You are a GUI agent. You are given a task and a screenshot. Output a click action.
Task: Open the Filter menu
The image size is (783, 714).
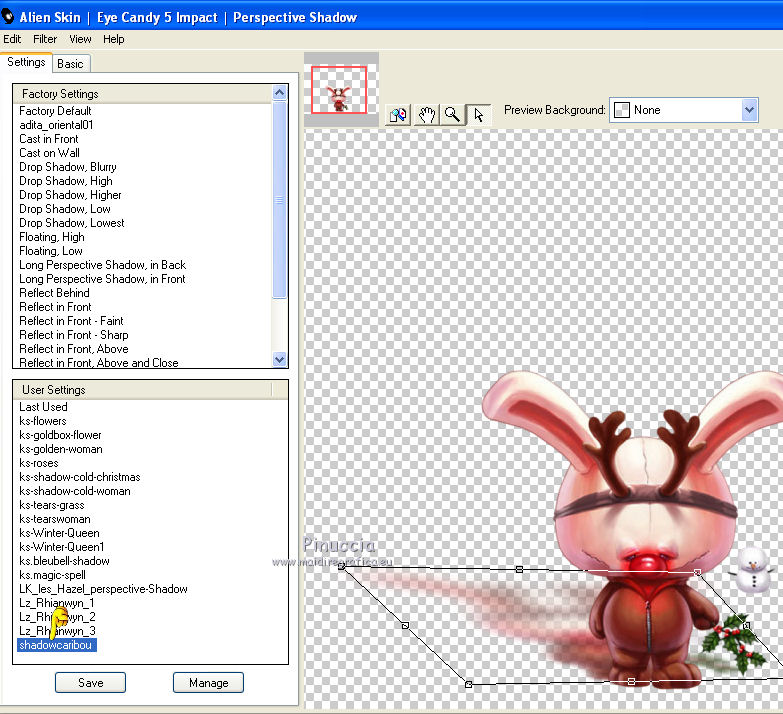point(45,39)
